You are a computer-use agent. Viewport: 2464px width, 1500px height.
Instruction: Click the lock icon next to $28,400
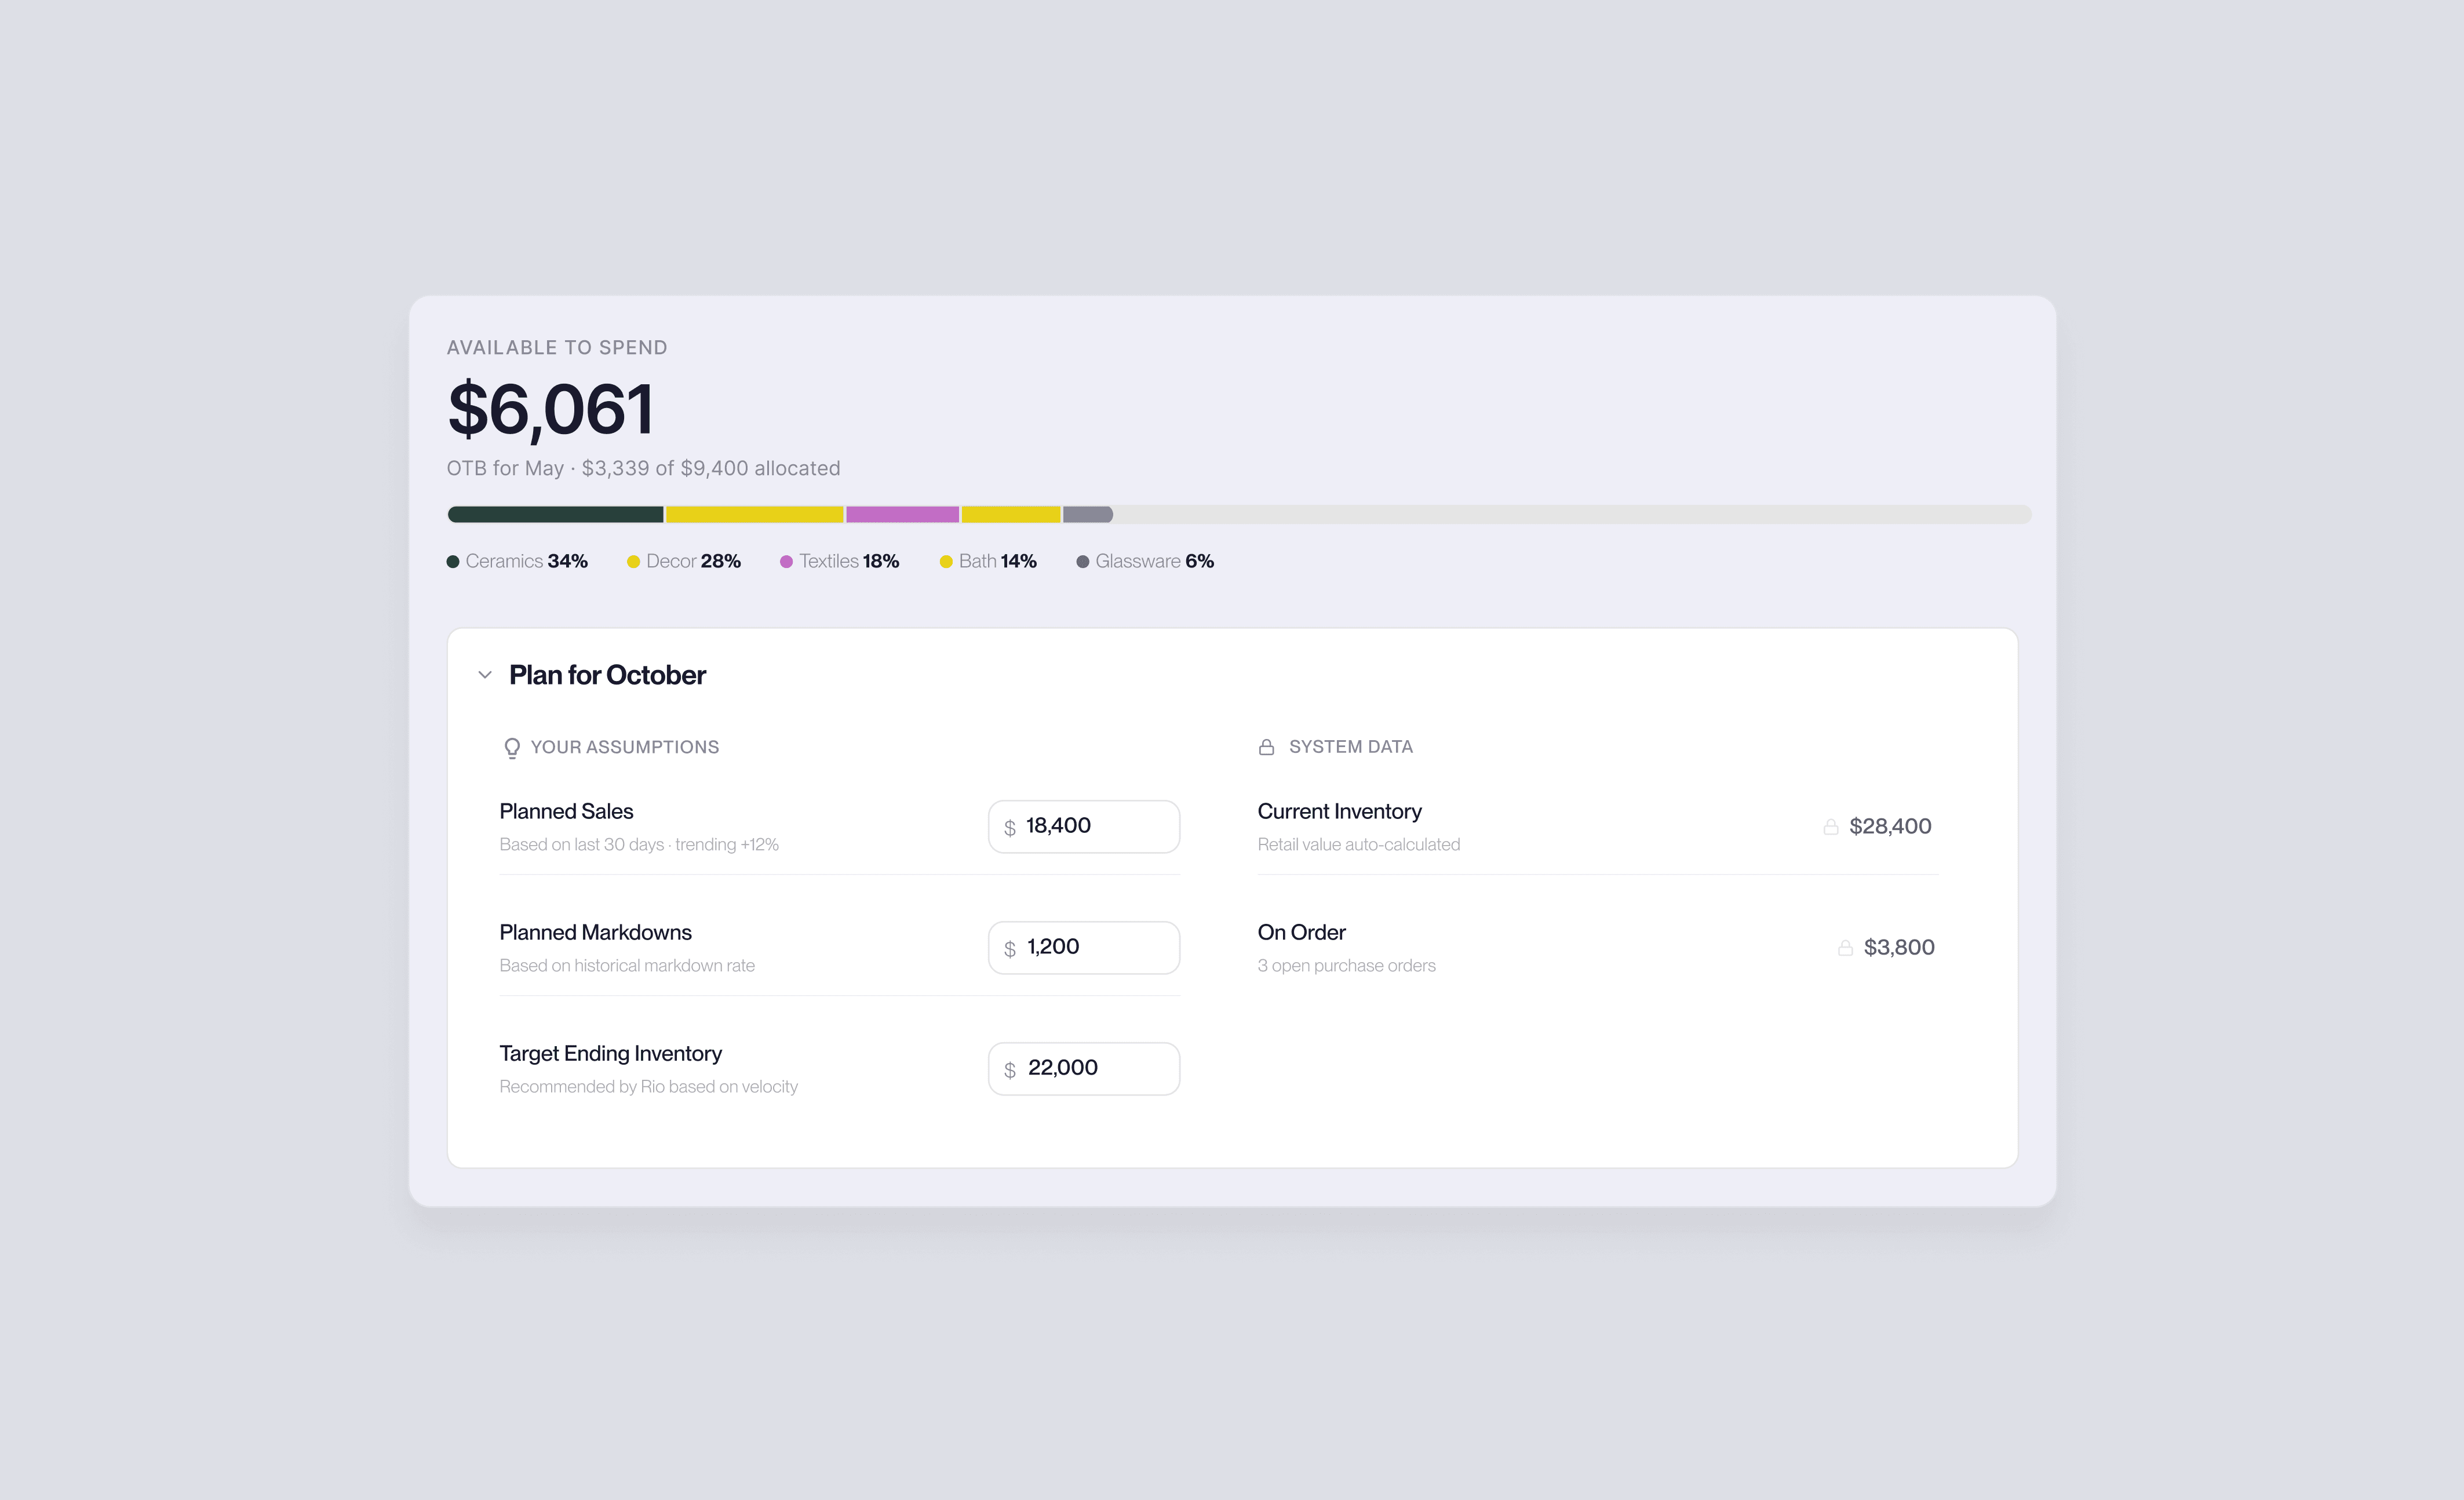pyautogui.click(x=1830, y=827)
